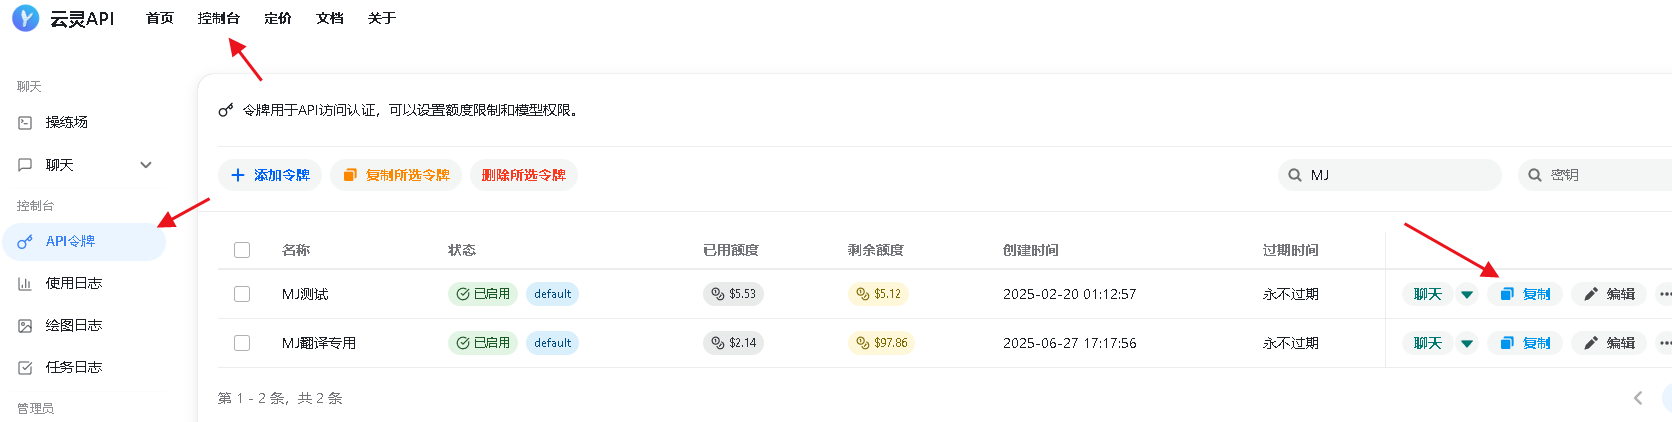Click edit pencil for MJ翻译专用 token

click(1609, 343)
